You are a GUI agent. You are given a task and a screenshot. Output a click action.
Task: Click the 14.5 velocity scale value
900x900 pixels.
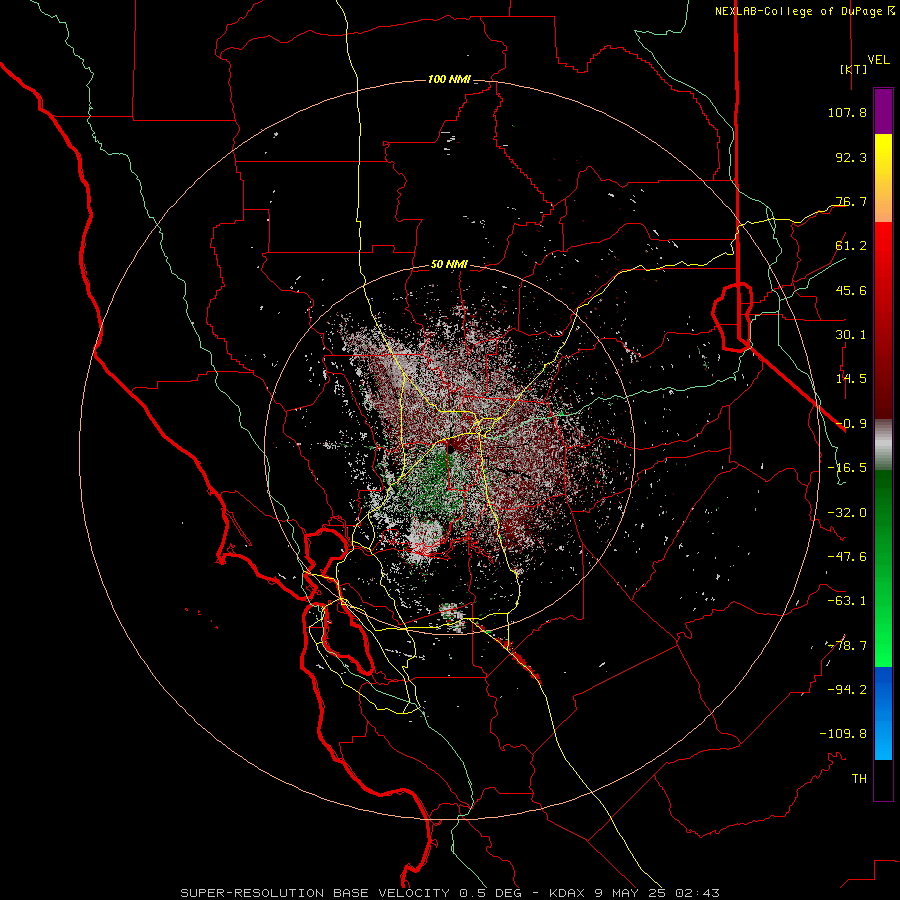(x=851, y=379)
